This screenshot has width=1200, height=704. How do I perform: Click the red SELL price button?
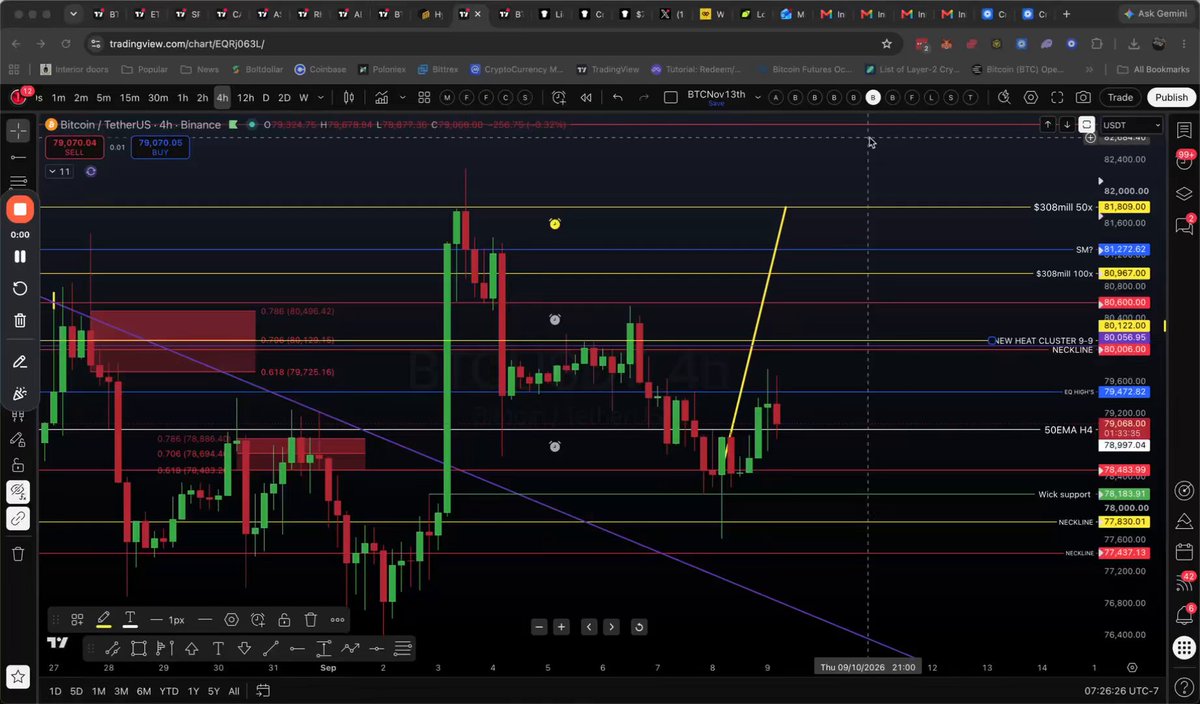(x=77, y=147)
